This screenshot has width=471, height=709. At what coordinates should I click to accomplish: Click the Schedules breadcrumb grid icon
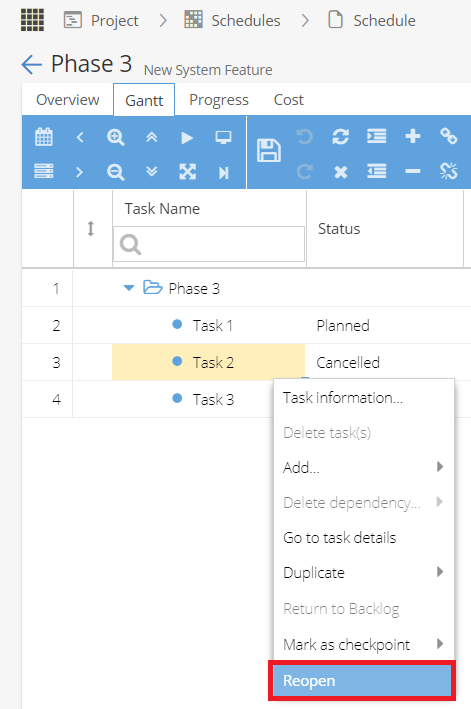193,20
